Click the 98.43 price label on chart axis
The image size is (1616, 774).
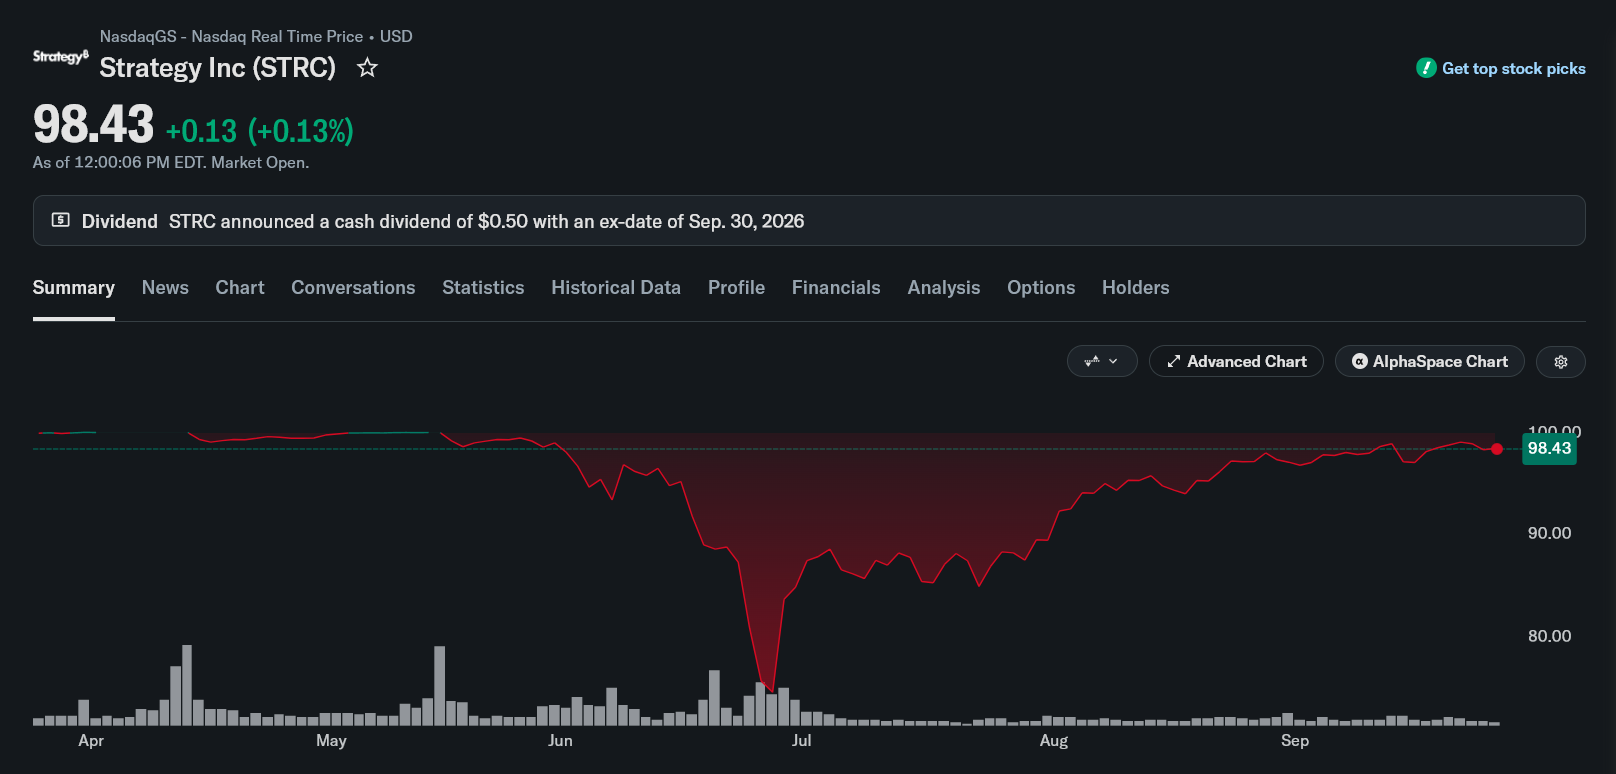(x=1549, y=449)
